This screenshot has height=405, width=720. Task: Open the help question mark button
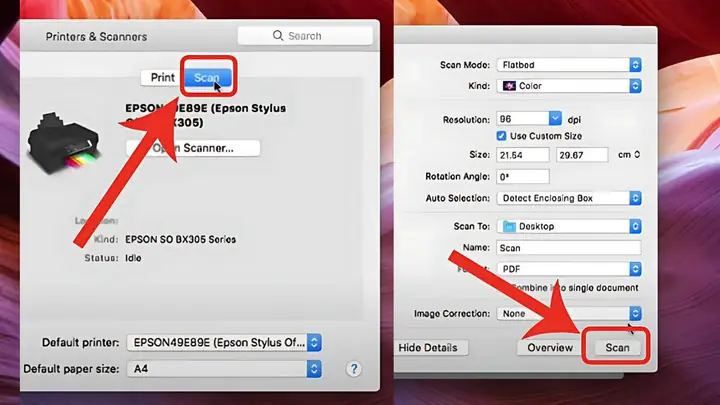point(354,369)
